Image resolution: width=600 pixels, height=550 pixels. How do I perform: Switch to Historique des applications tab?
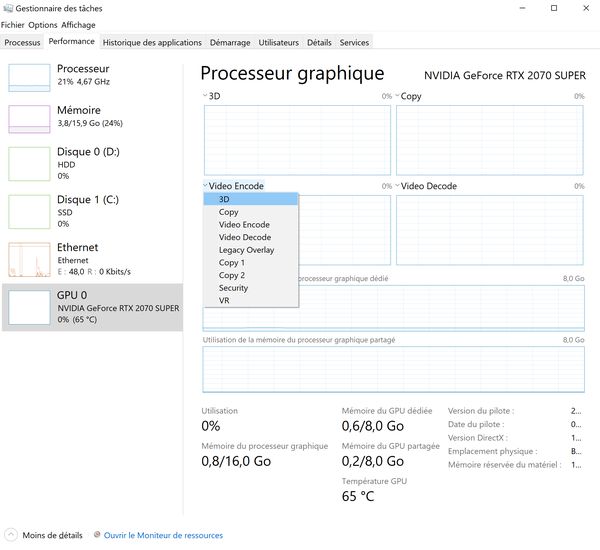152,42
